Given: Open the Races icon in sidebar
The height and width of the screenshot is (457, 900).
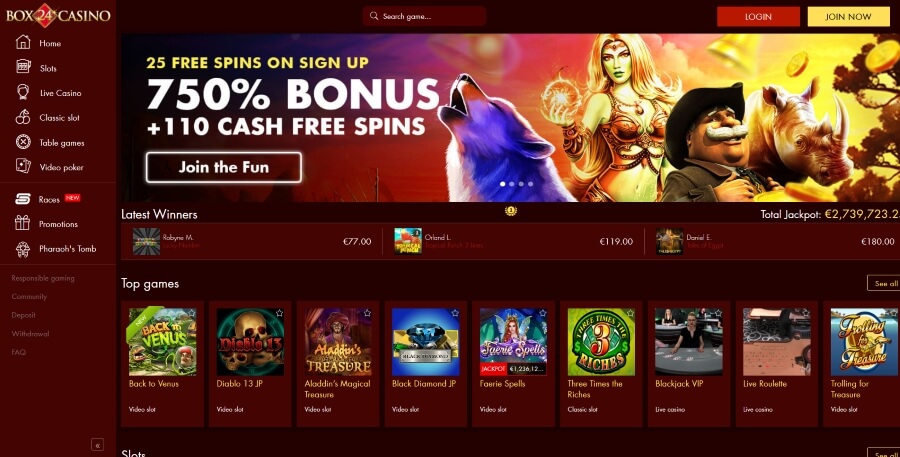Looking at the screenshot, I should pos(22,199).
